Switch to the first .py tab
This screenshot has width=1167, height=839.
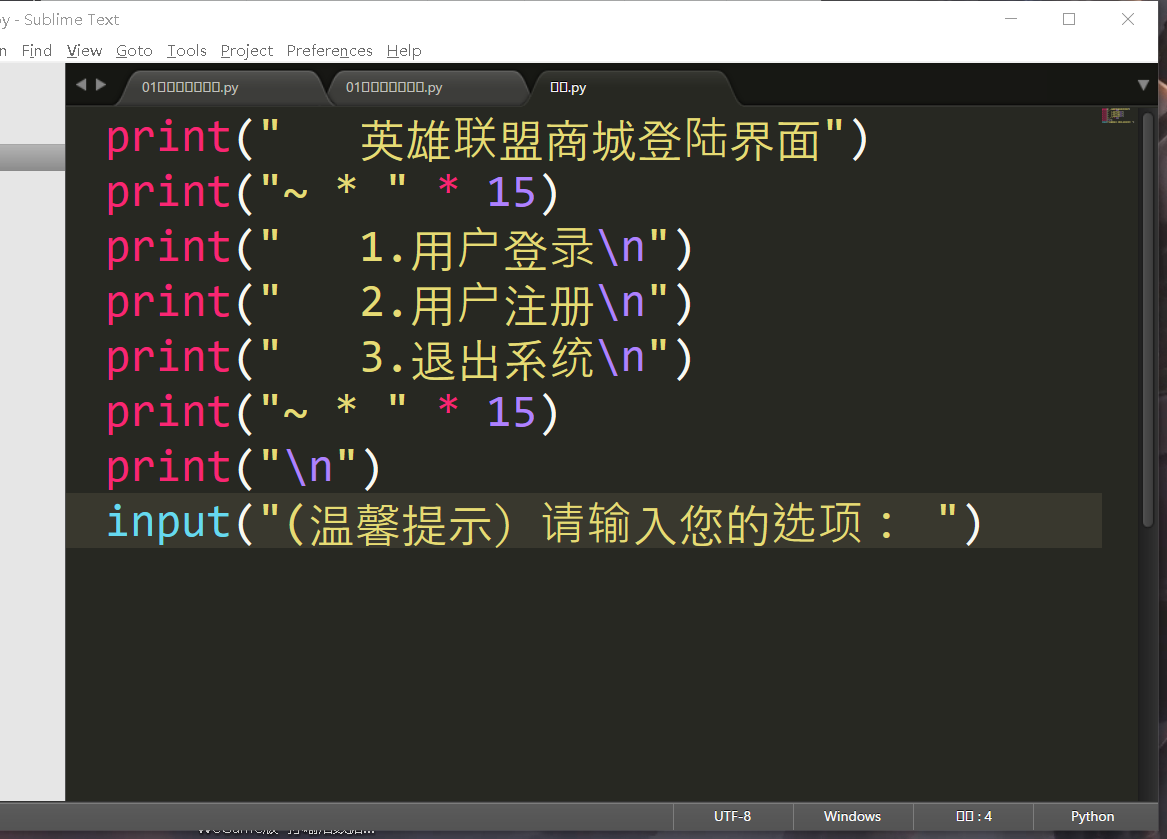(x=223, y=88)
